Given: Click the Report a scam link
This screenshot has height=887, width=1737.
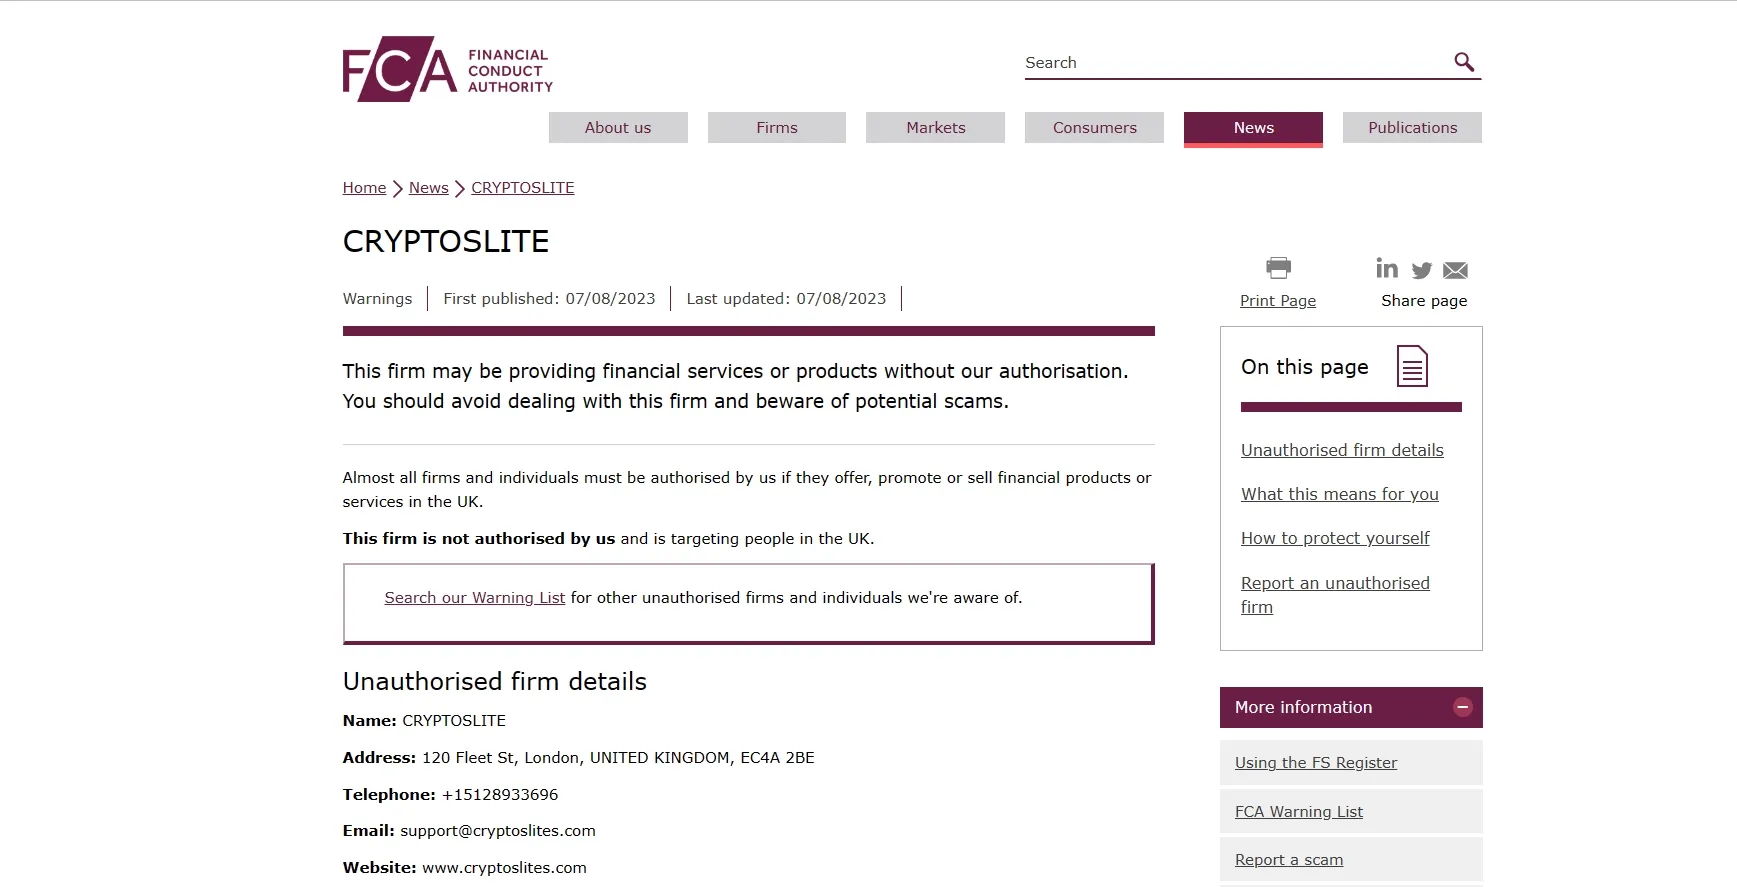Looking at the screenshot, I should pos(1289,860).
